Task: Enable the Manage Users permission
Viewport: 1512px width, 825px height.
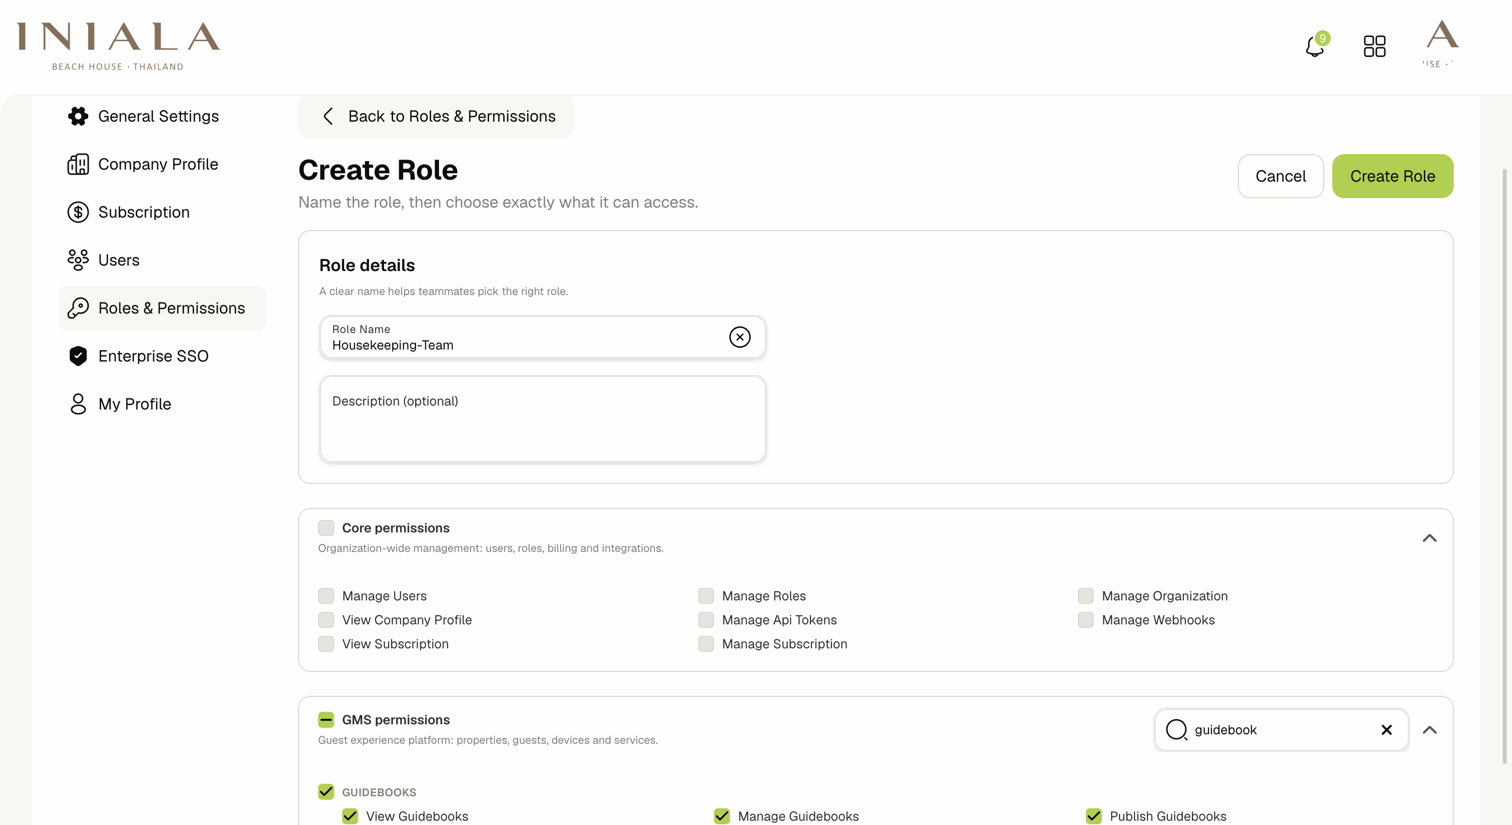Action: point(326,596)
